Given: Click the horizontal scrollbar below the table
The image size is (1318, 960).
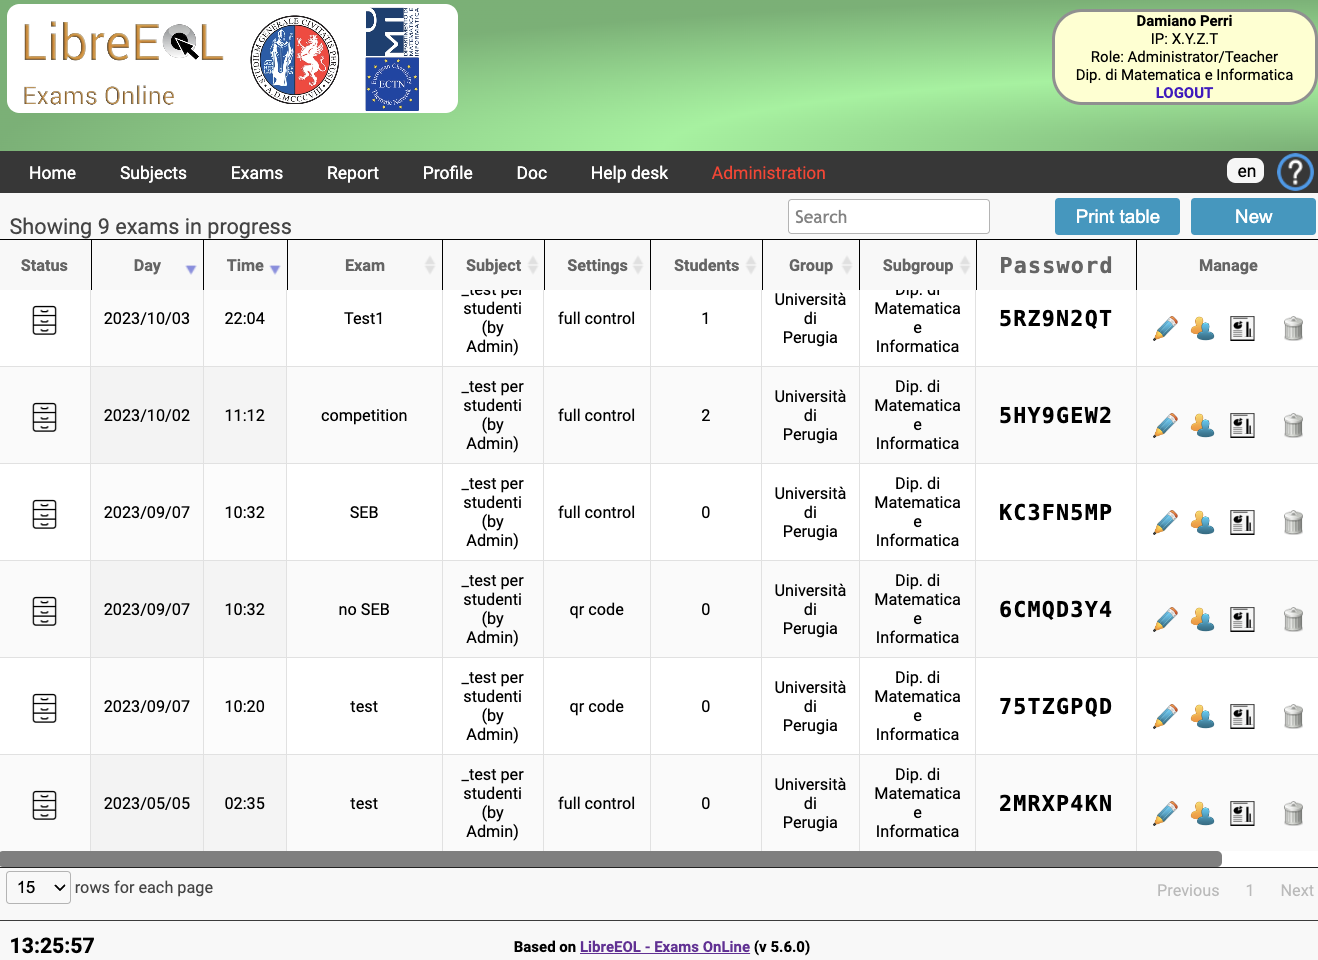Looking at the screenshot, I should pyautogui.click(x=610, y=859).
